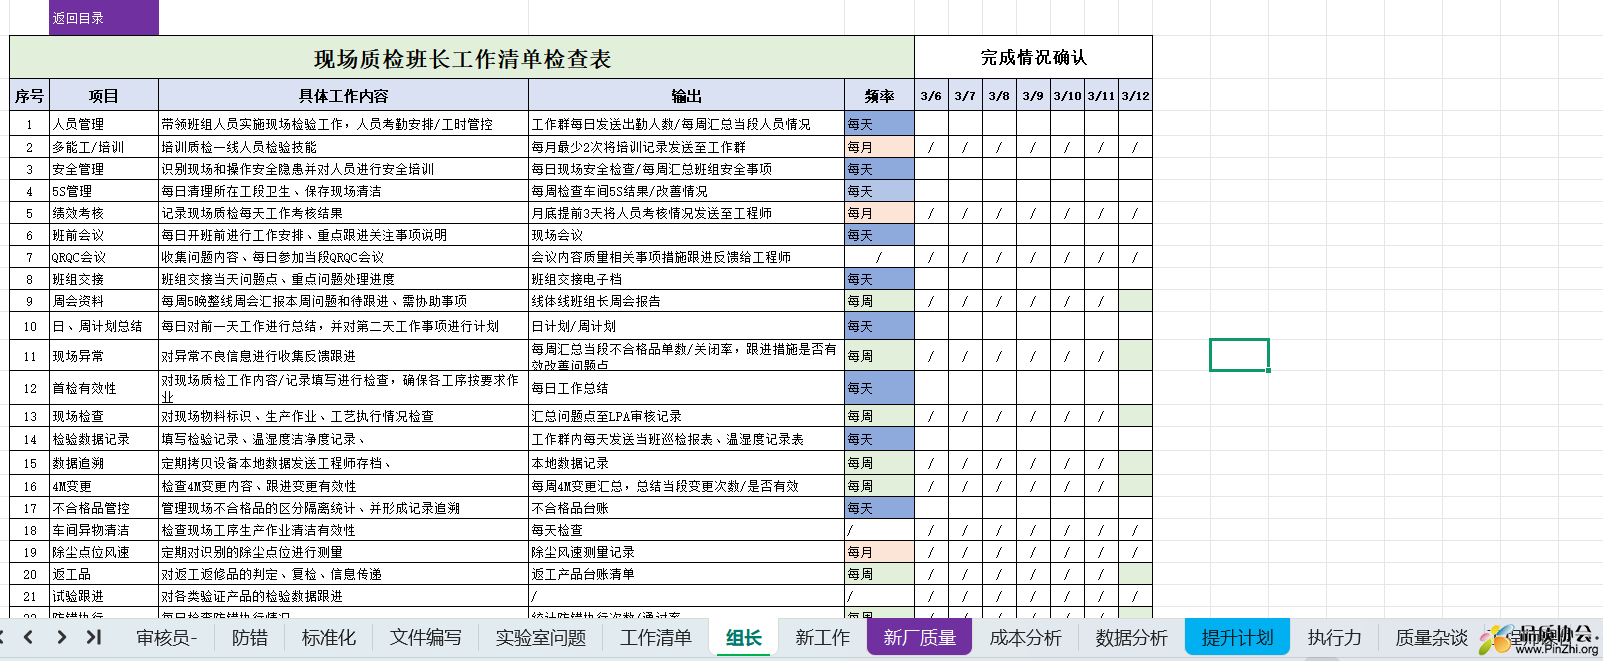Switch to the 文件编写 sheet tab

click(x=426, y=637)
